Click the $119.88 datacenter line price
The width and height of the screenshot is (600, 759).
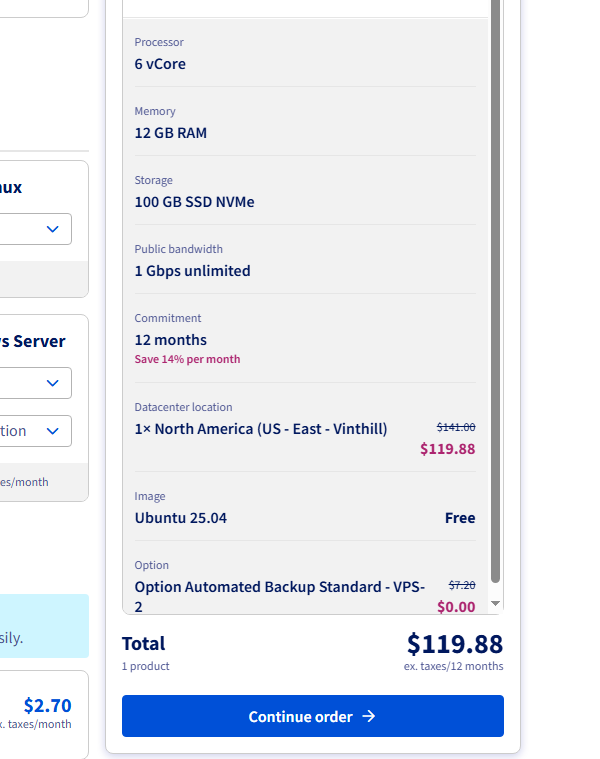click(x=448, y=449)
